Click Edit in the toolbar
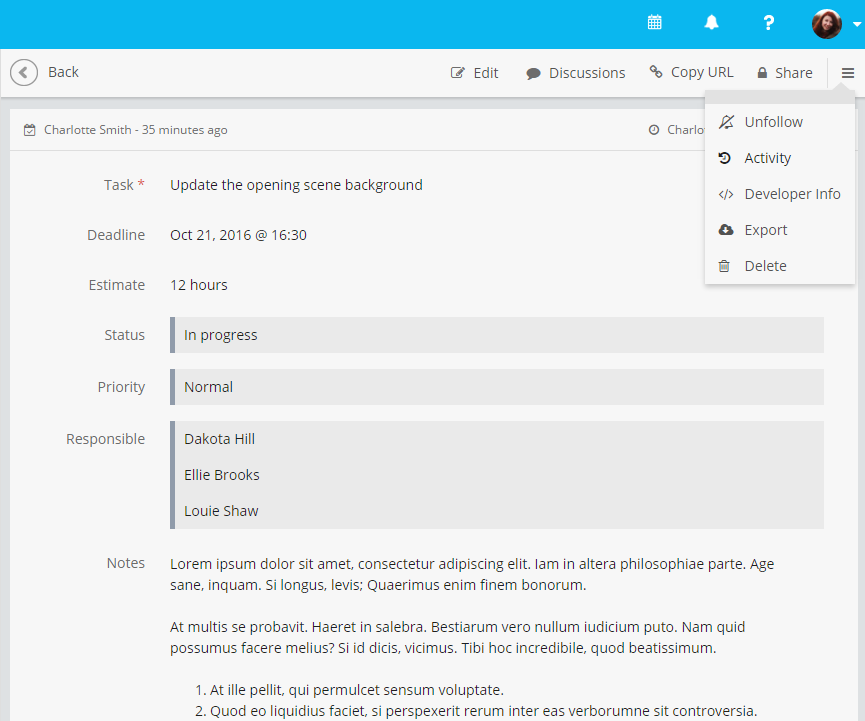This screenshot has width=865, height=721. (475, 73)
